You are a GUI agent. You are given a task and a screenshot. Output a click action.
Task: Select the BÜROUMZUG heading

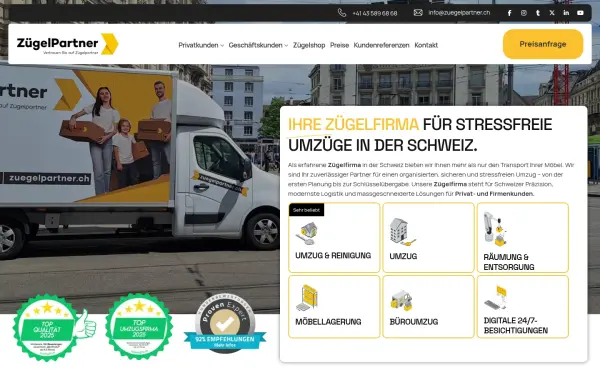[414, 322]
